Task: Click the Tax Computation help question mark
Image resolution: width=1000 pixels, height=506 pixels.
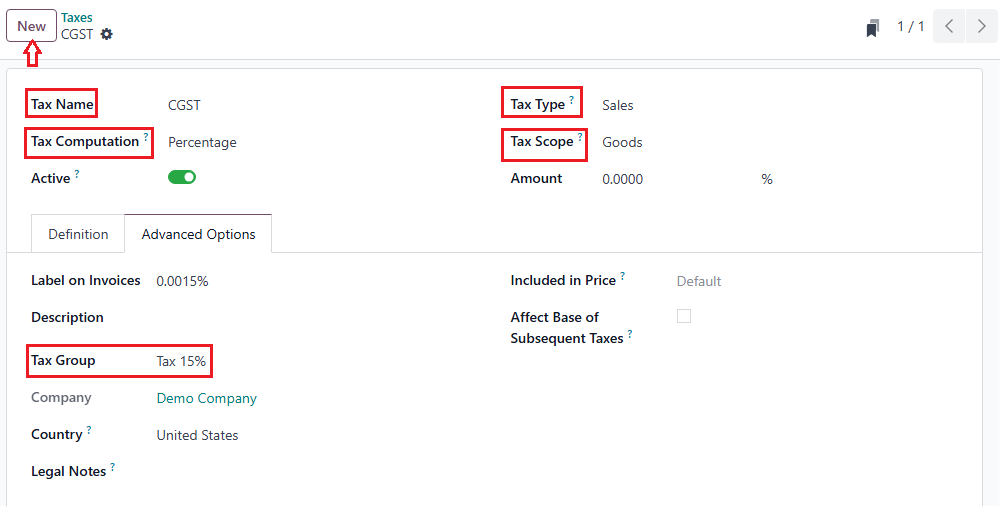Action: [x=146, y=137]
